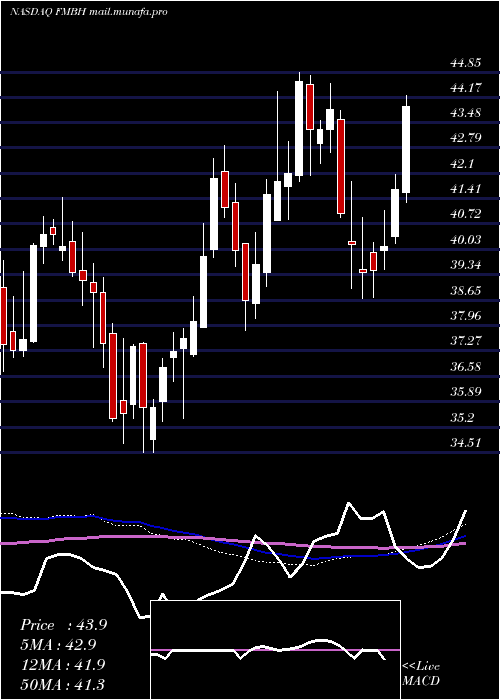Click the NASDAQ FMBH chart title text
500x700 pixels.
(x=88, y=12)
